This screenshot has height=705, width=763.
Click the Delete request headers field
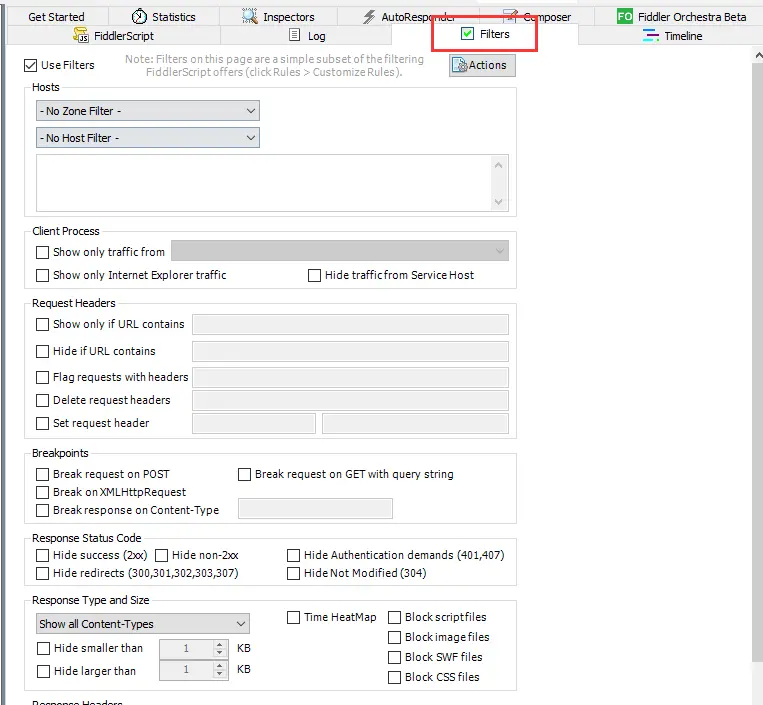click(350, 400)
